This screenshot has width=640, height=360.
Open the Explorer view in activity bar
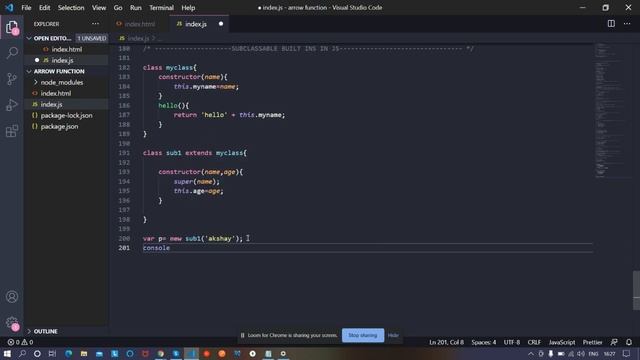[12, 27]
